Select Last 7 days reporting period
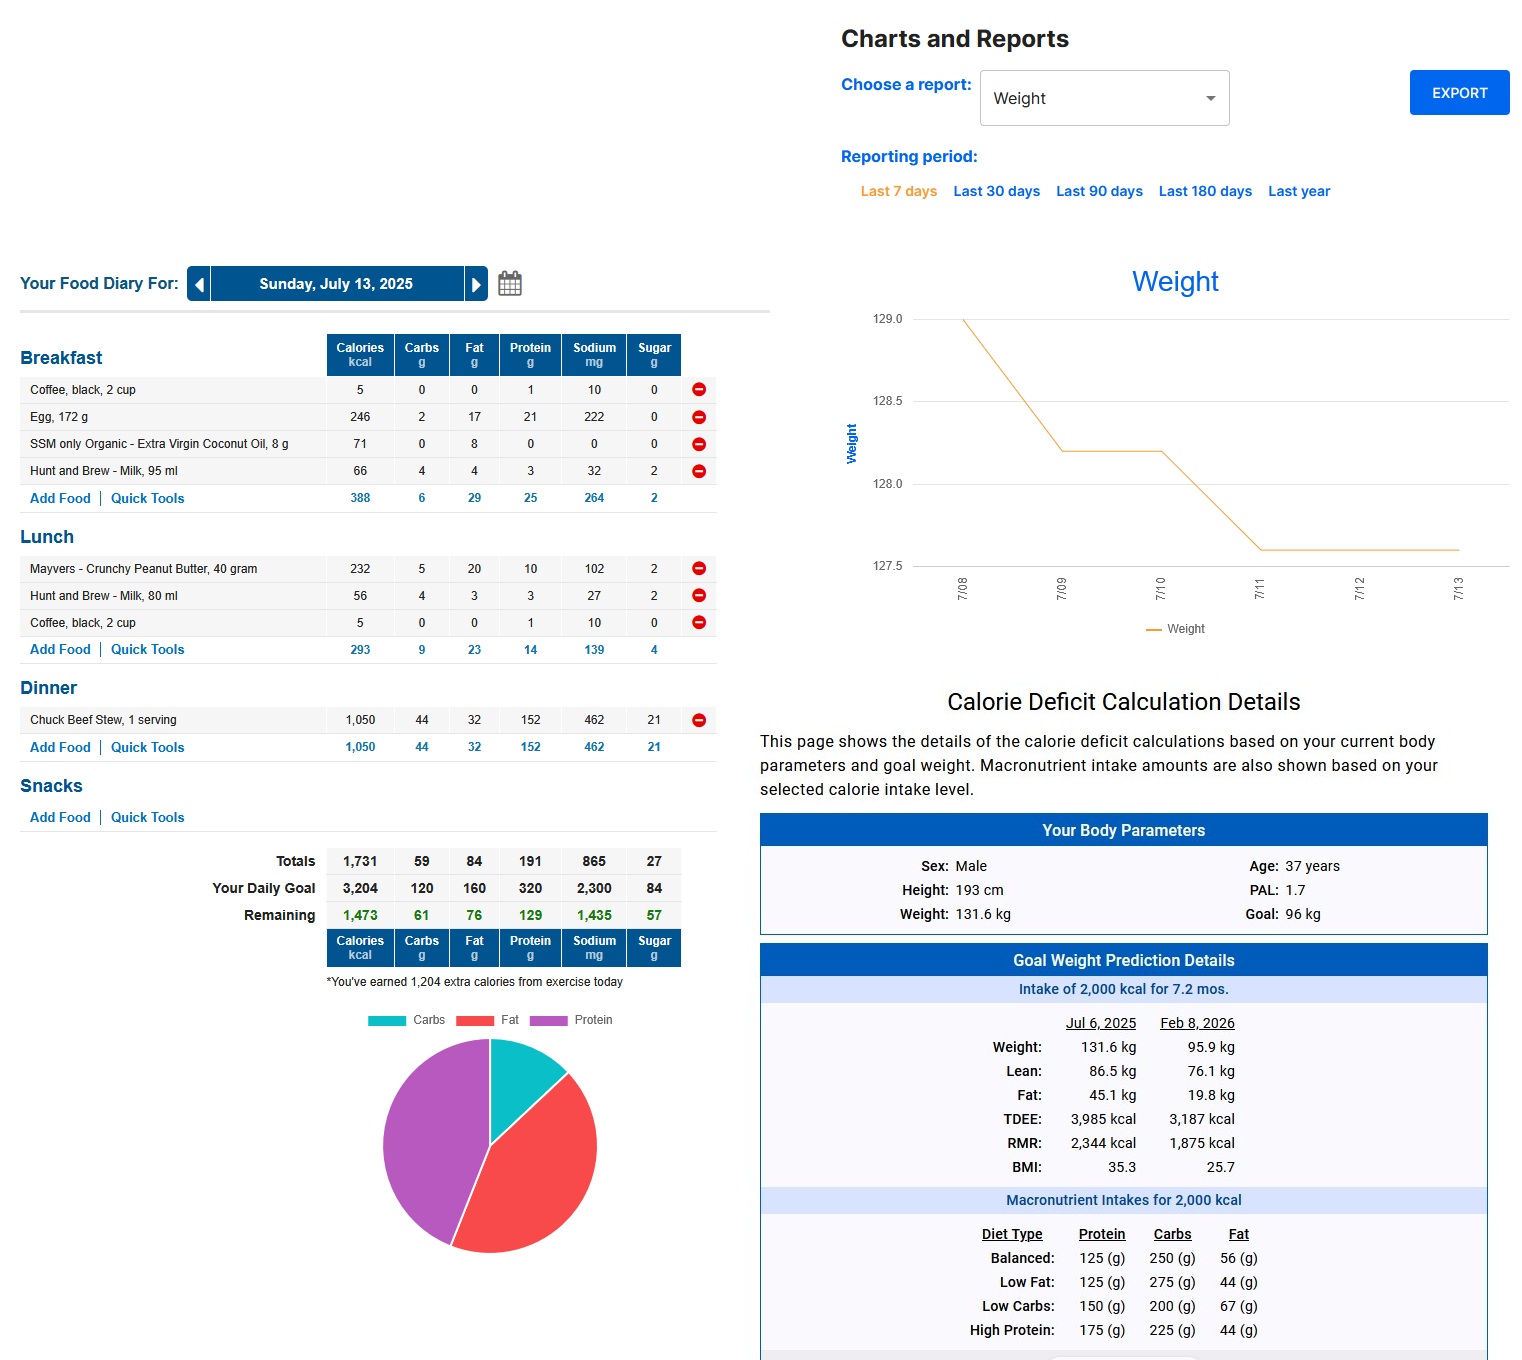1522x1360 pixels. [899, 191]
